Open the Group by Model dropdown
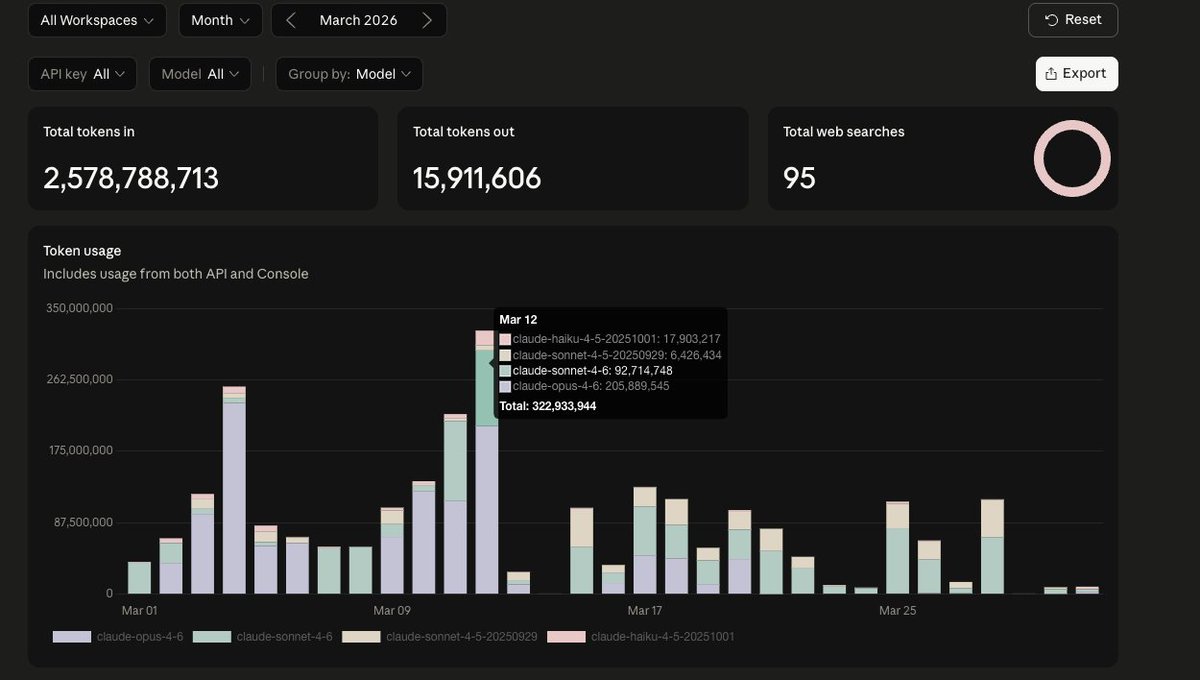 [349, 74]
